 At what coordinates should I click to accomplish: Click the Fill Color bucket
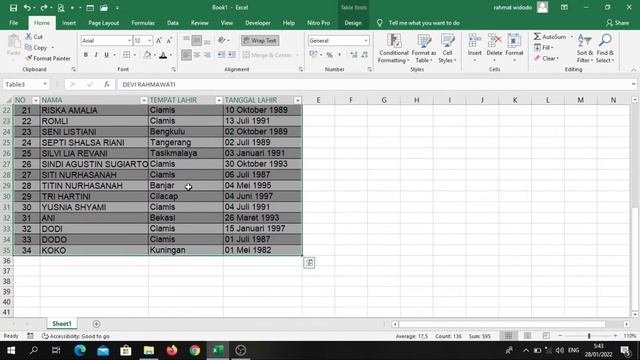[147, 55]
